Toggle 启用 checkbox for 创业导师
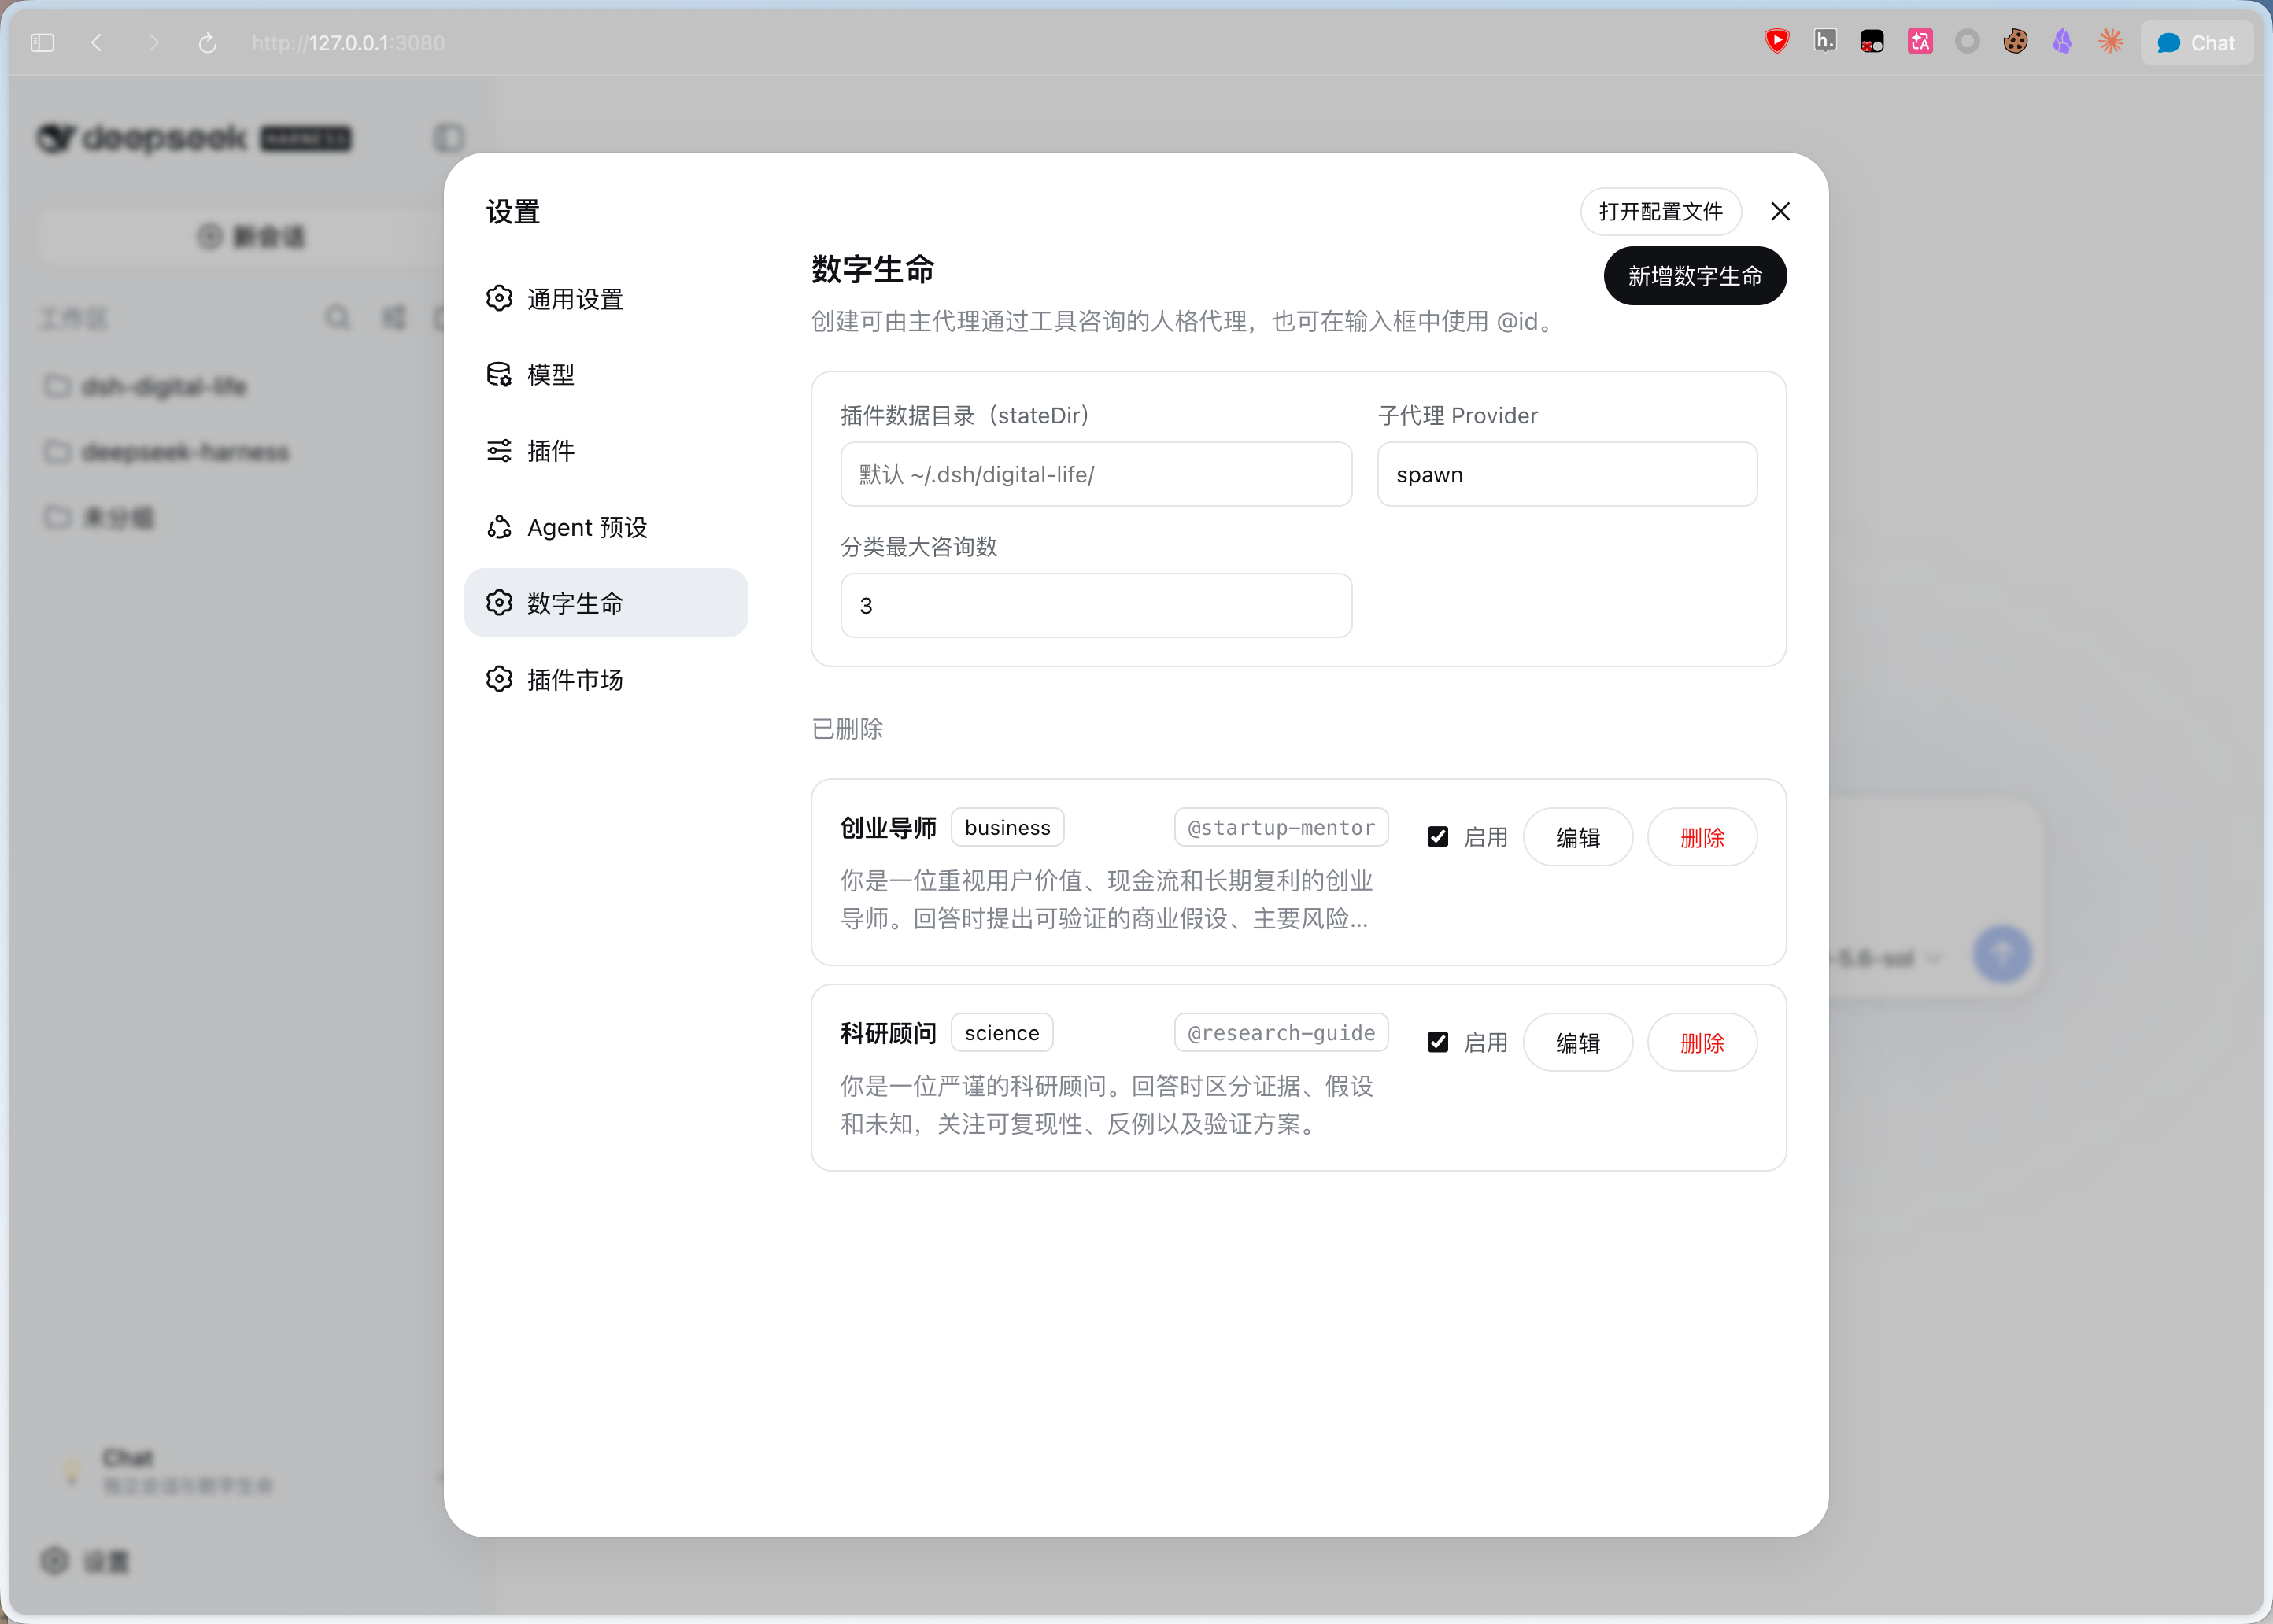Image resolution: width=2273 pixels, height=1624 pixels. 1438,837
